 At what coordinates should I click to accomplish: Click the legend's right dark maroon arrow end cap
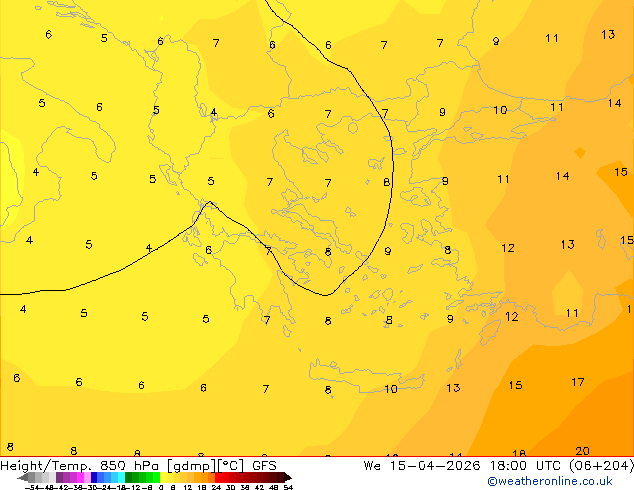point(288,477)
